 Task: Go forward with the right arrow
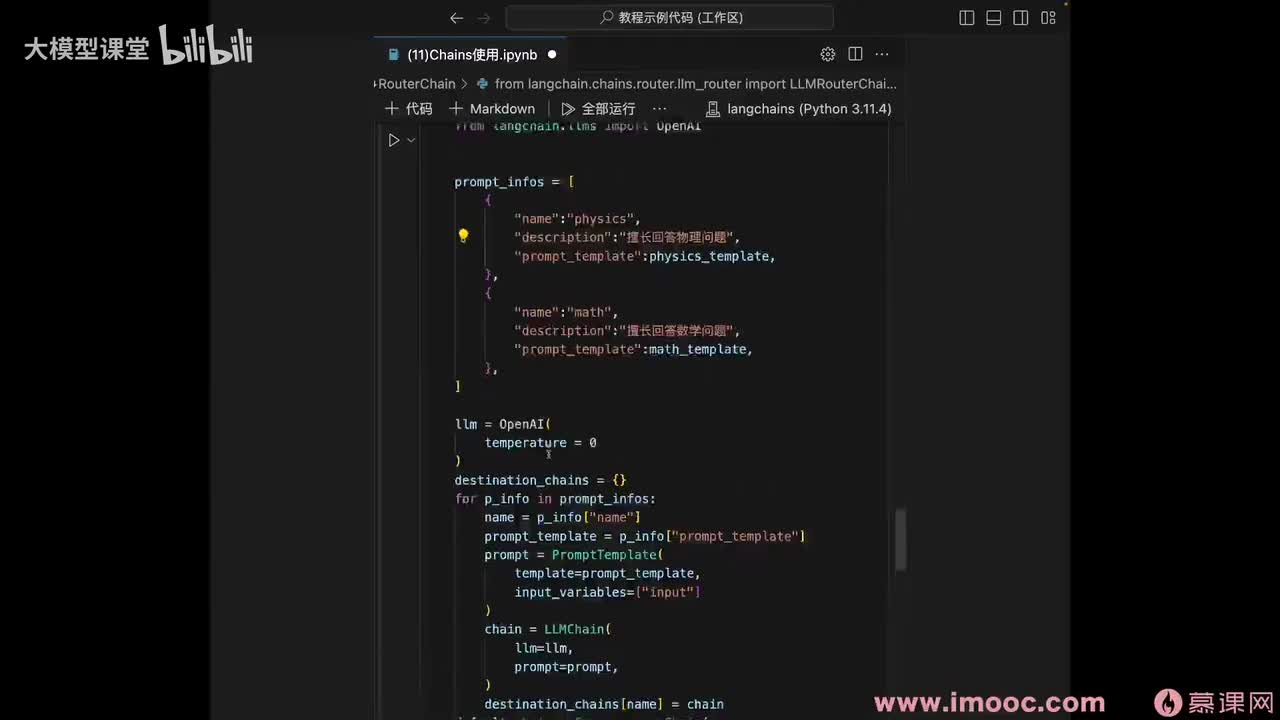pyautogui.click(x=485, y=18)
